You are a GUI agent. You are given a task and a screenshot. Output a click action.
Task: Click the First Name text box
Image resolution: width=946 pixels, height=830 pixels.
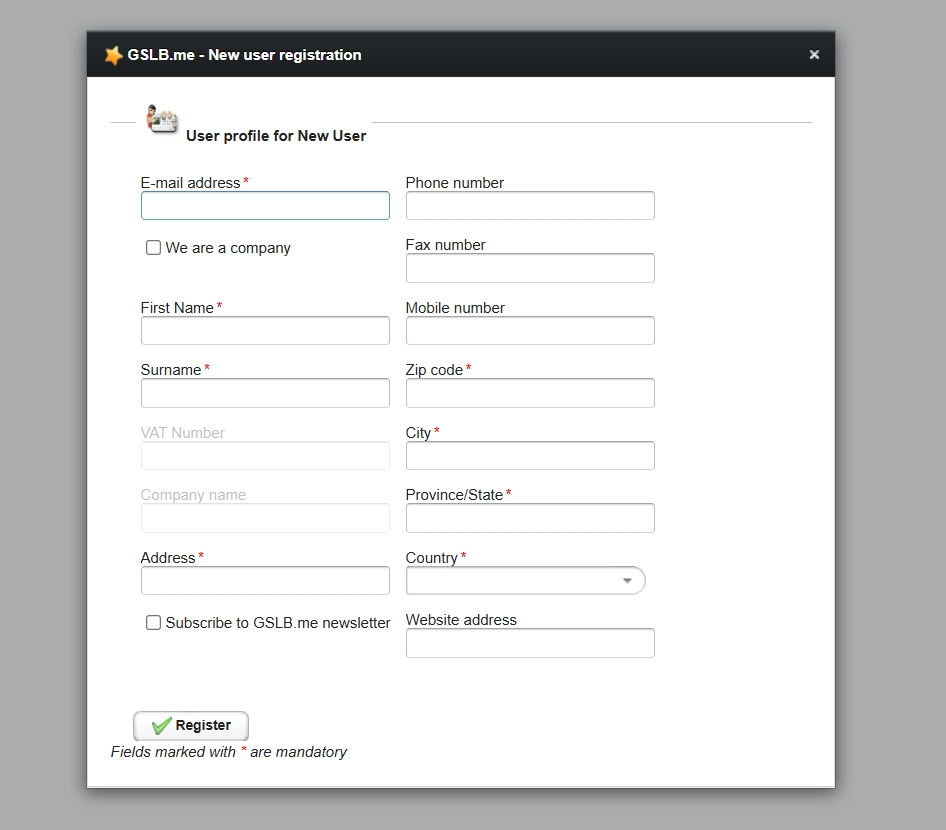click(x=265, y=331)
